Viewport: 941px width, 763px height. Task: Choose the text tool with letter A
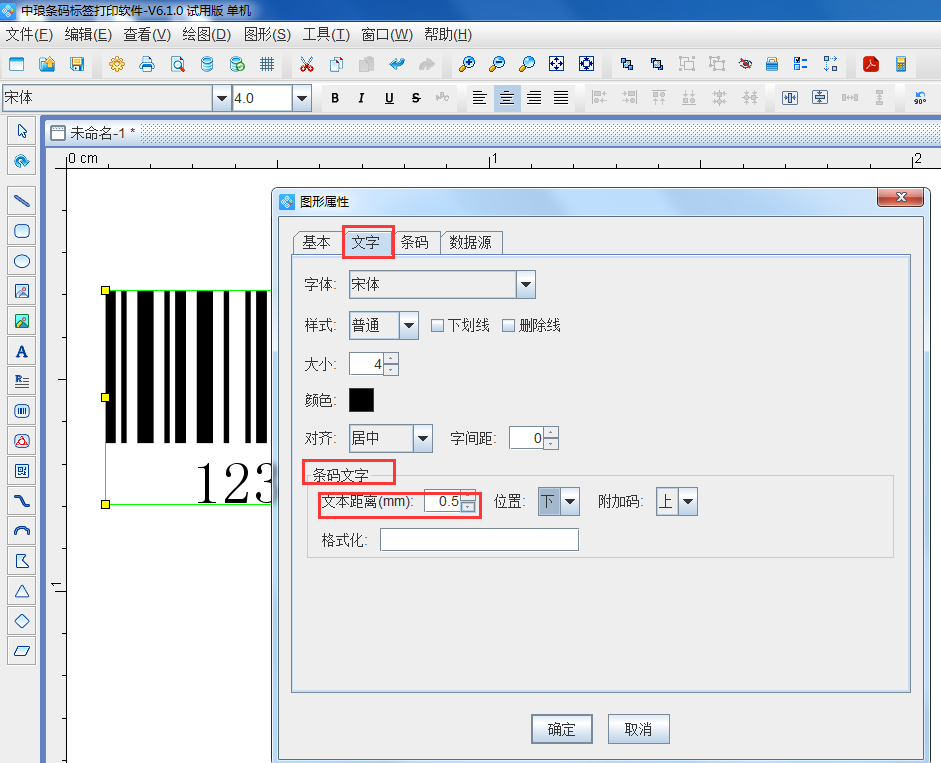coord(21,351)
